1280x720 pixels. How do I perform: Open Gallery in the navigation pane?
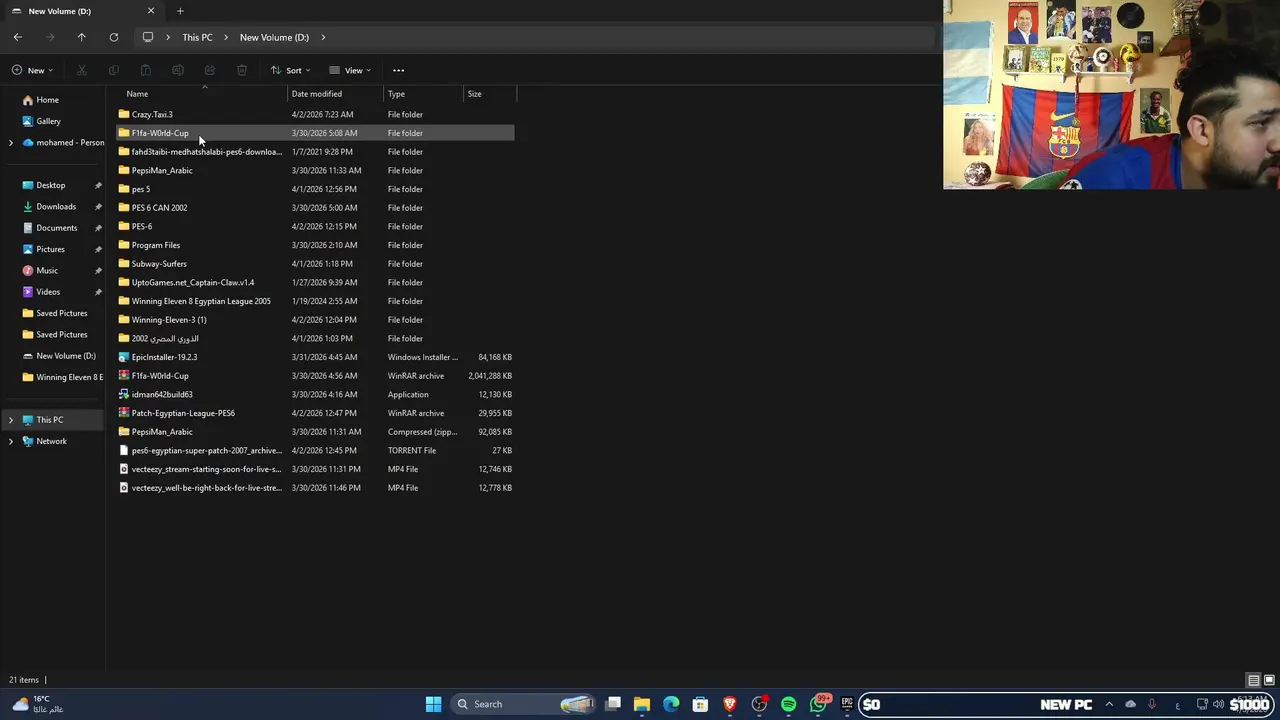(x=48, y=121)
